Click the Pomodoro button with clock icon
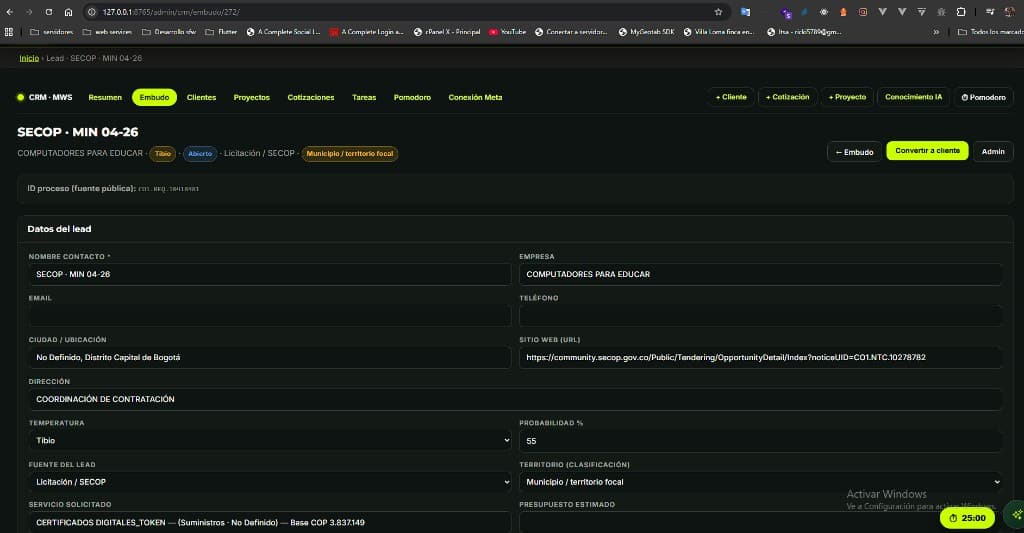This screenshot has width=1024, height=533. click(x=984, y=97)
